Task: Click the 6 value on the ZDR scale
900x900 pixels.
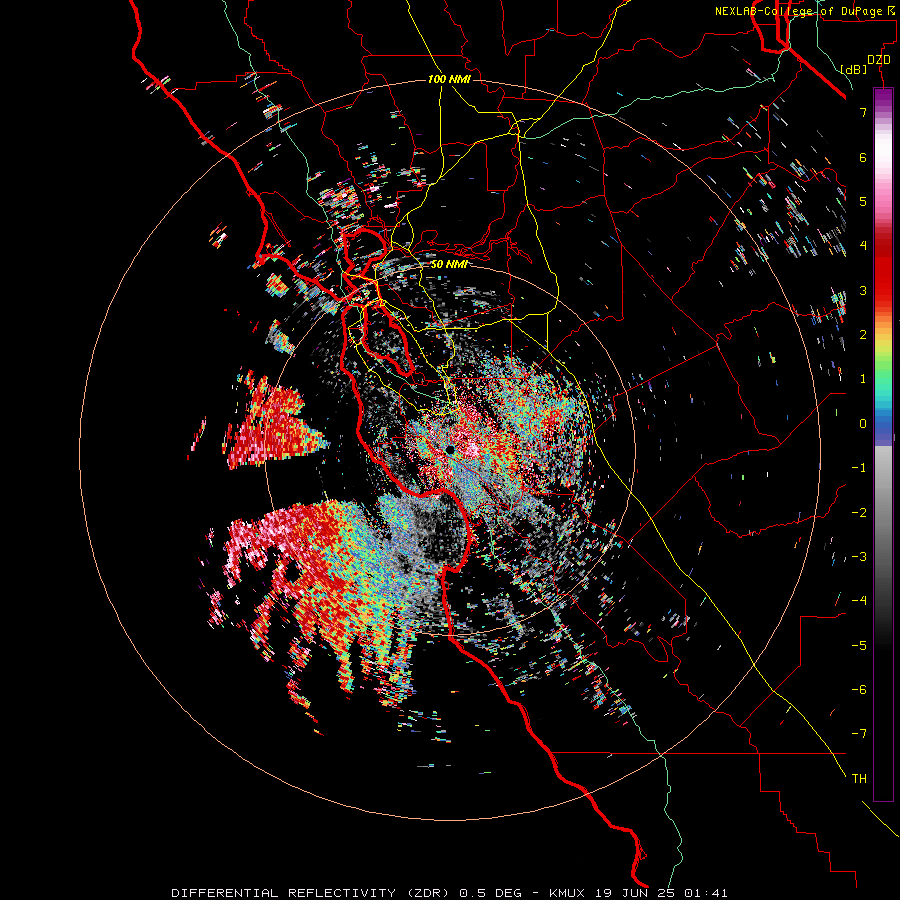Action: pos(863,157)
